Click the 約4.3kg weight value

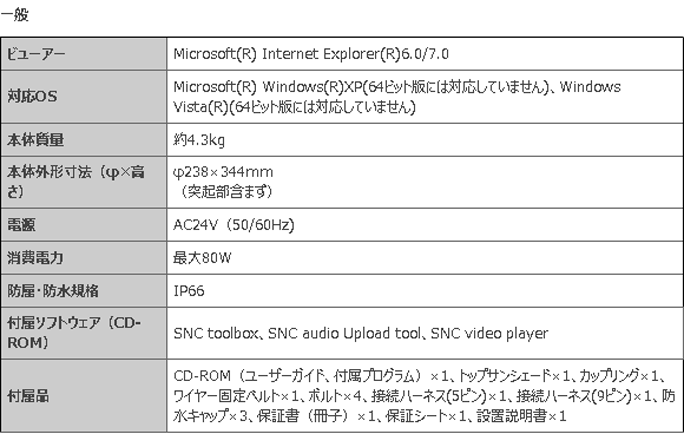[x=199, y=140]
